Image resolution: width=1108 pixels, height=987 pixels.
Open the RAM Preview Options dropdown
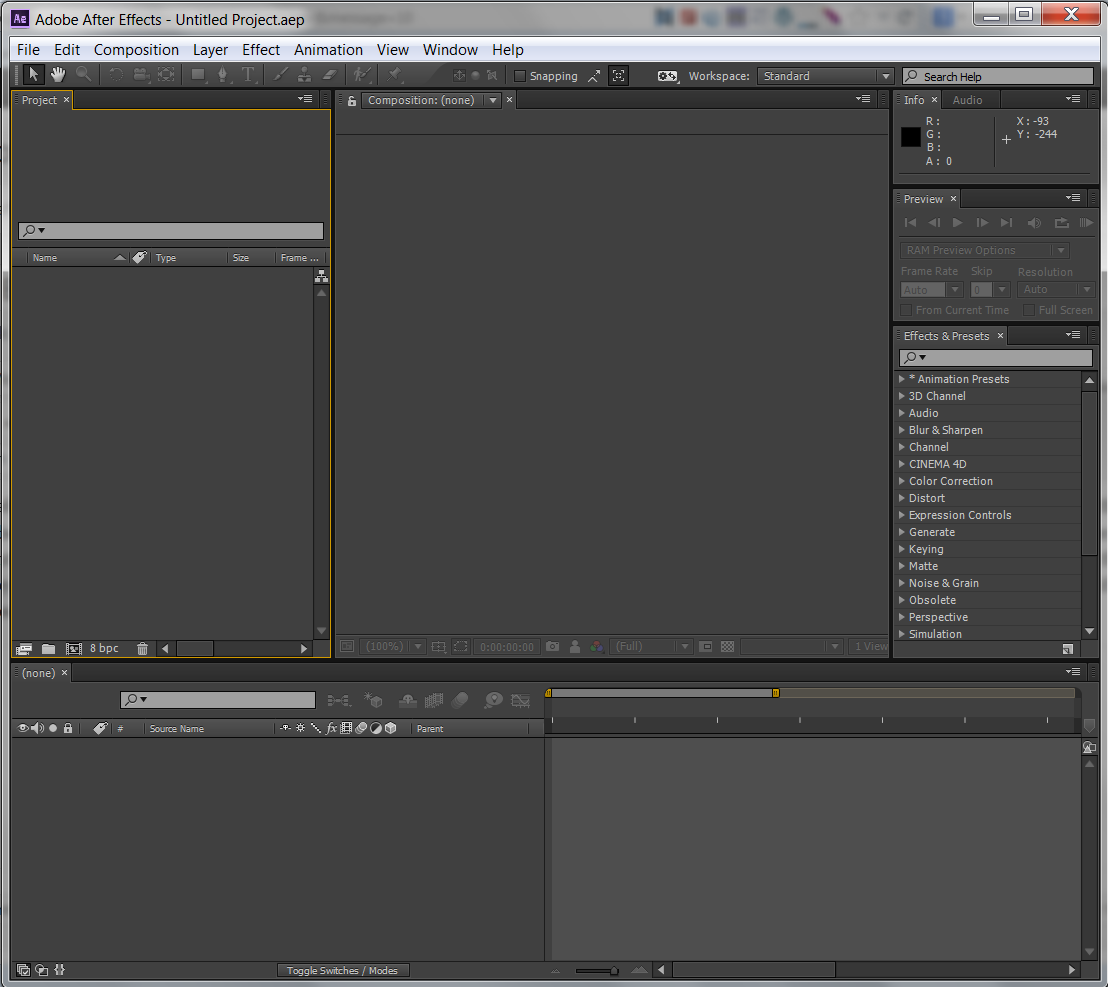click(984, 250)
